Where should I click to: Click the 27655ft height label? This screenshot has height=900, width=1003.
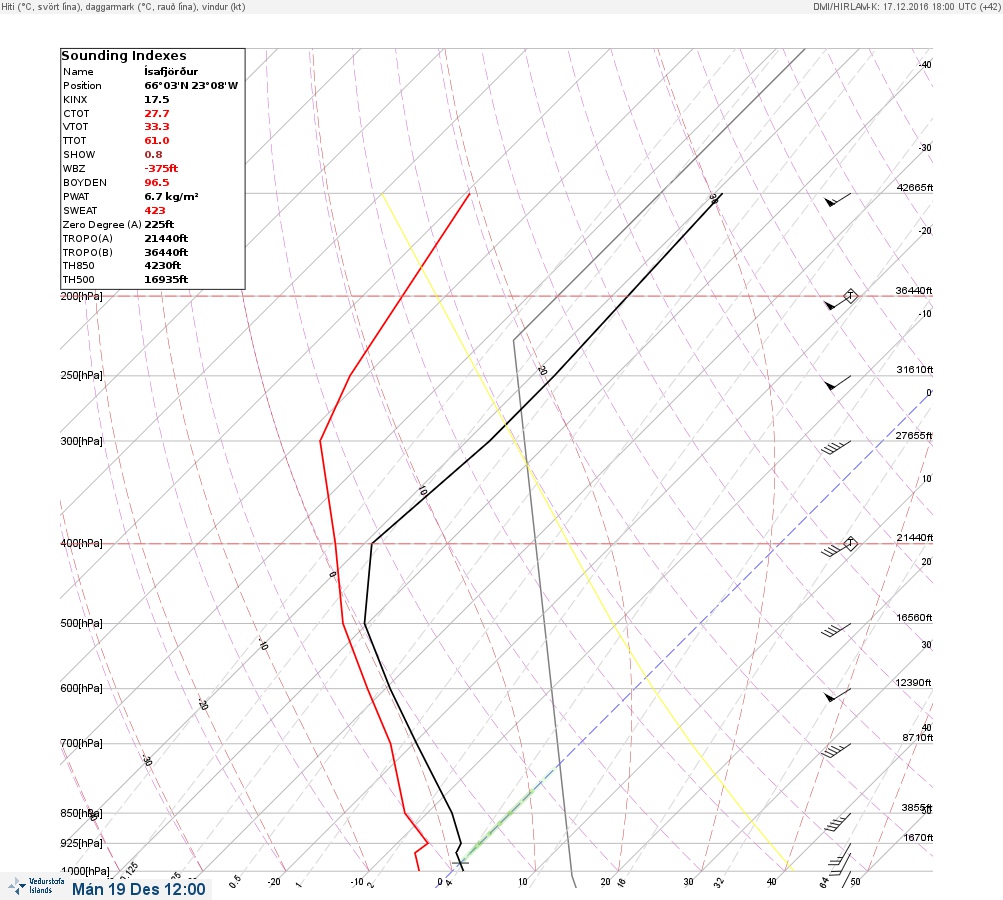(913, 436)
